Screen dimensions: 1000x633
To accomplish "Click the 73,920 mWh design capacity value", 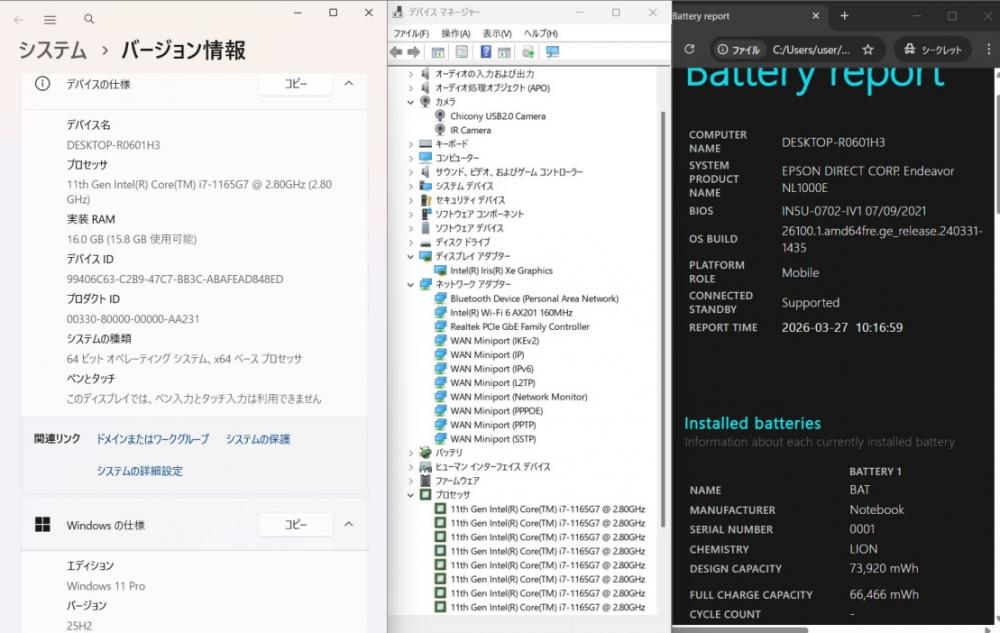I will click(x=884, y=568).
